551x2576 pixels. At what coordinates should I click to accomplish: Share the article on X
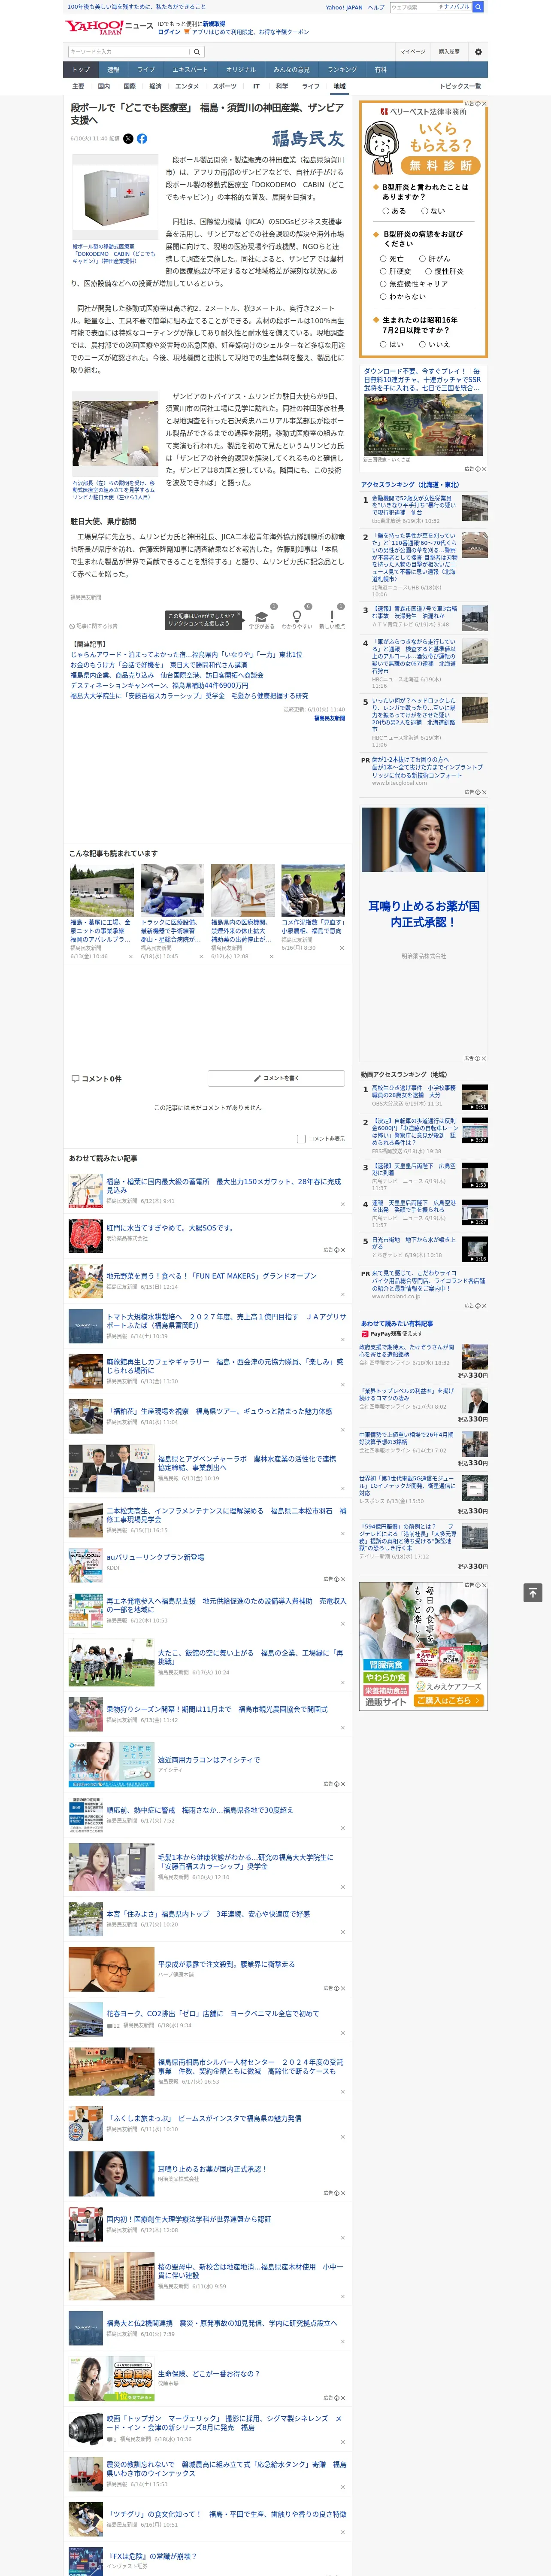pos(128,139)
